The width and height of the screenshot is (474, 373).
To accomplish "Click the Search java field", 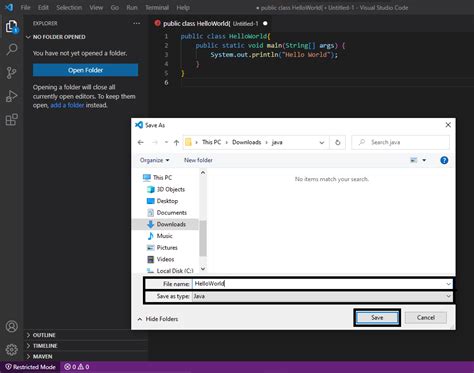I will click(400, 142).
